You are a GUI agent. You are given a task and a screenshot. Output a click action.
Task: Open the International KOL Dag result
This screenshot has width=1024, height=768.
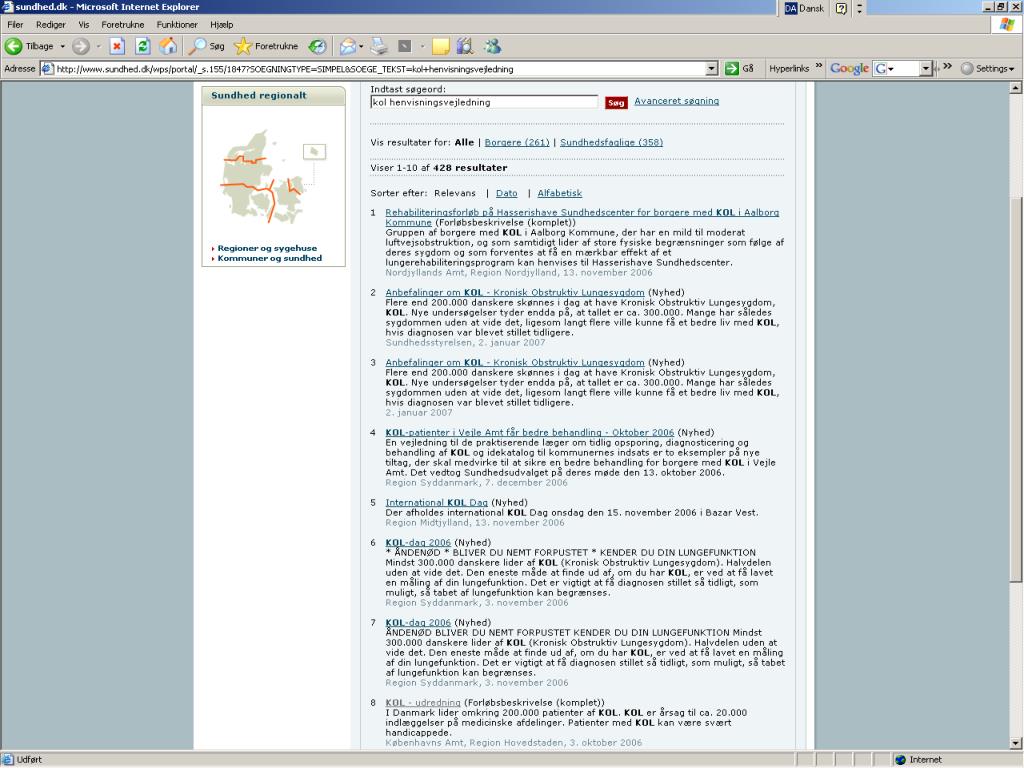tap(436, 502)
